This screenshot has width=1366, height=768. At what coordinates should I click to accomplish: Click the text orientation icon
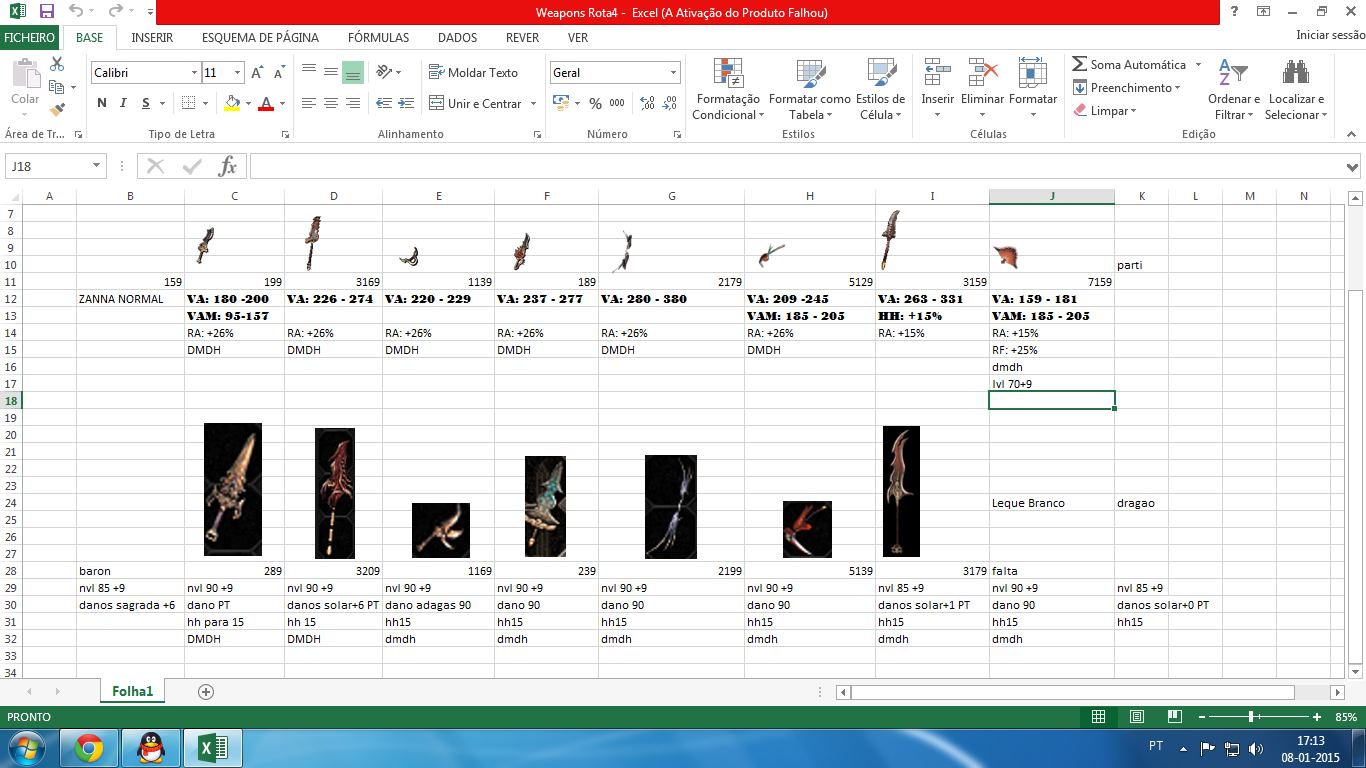point(383,72)
